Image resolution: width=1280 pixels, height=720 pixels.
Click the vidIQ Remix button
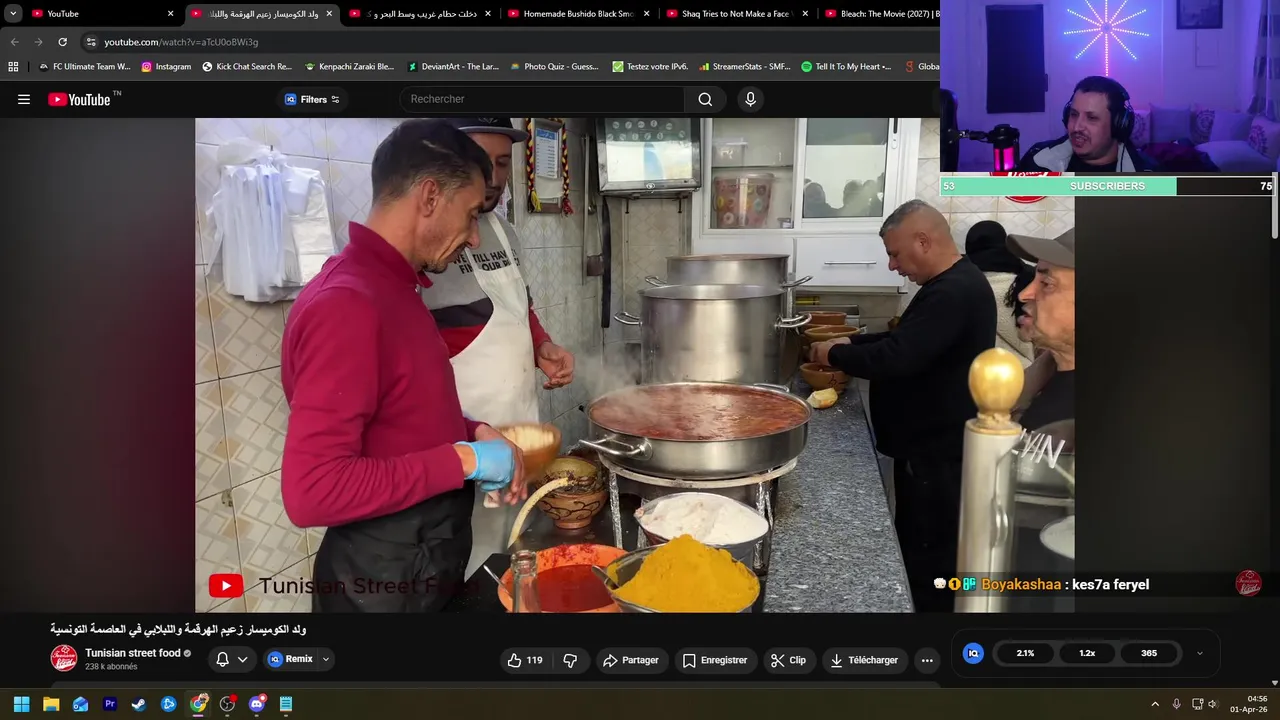290,660
